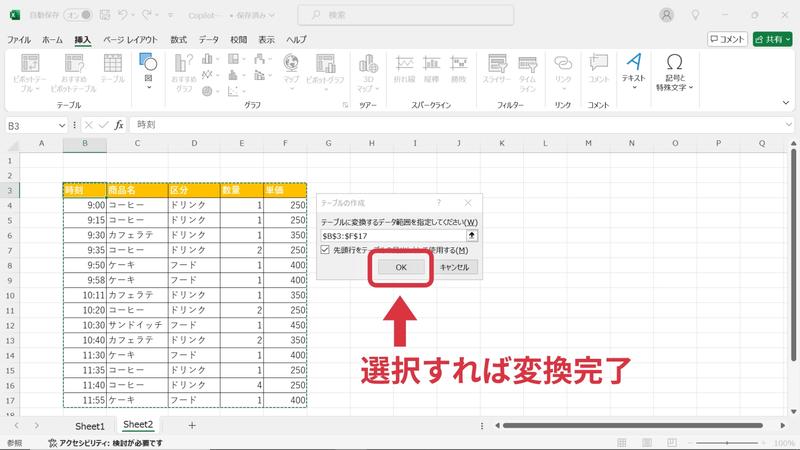Screen dimensions: 800x450
Task: Switch to the 校閲 tab
Action: pos(238,39)
